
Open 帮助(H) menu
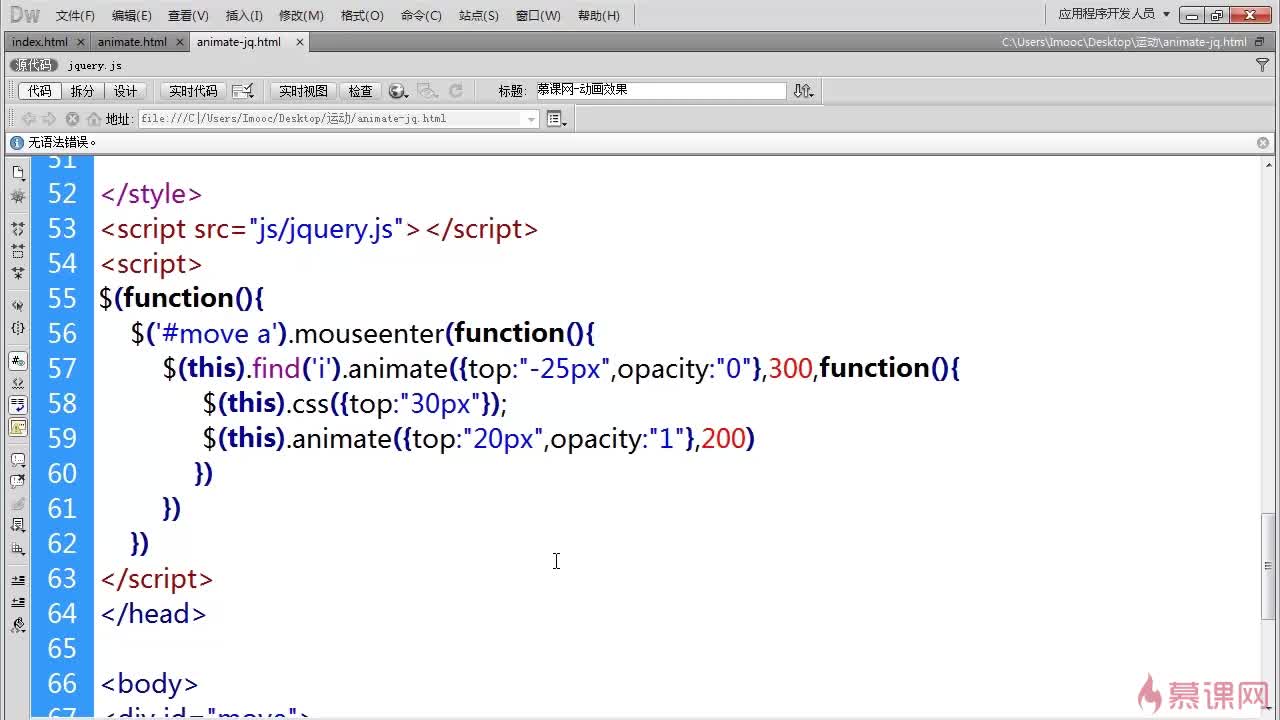coord(599,15)
